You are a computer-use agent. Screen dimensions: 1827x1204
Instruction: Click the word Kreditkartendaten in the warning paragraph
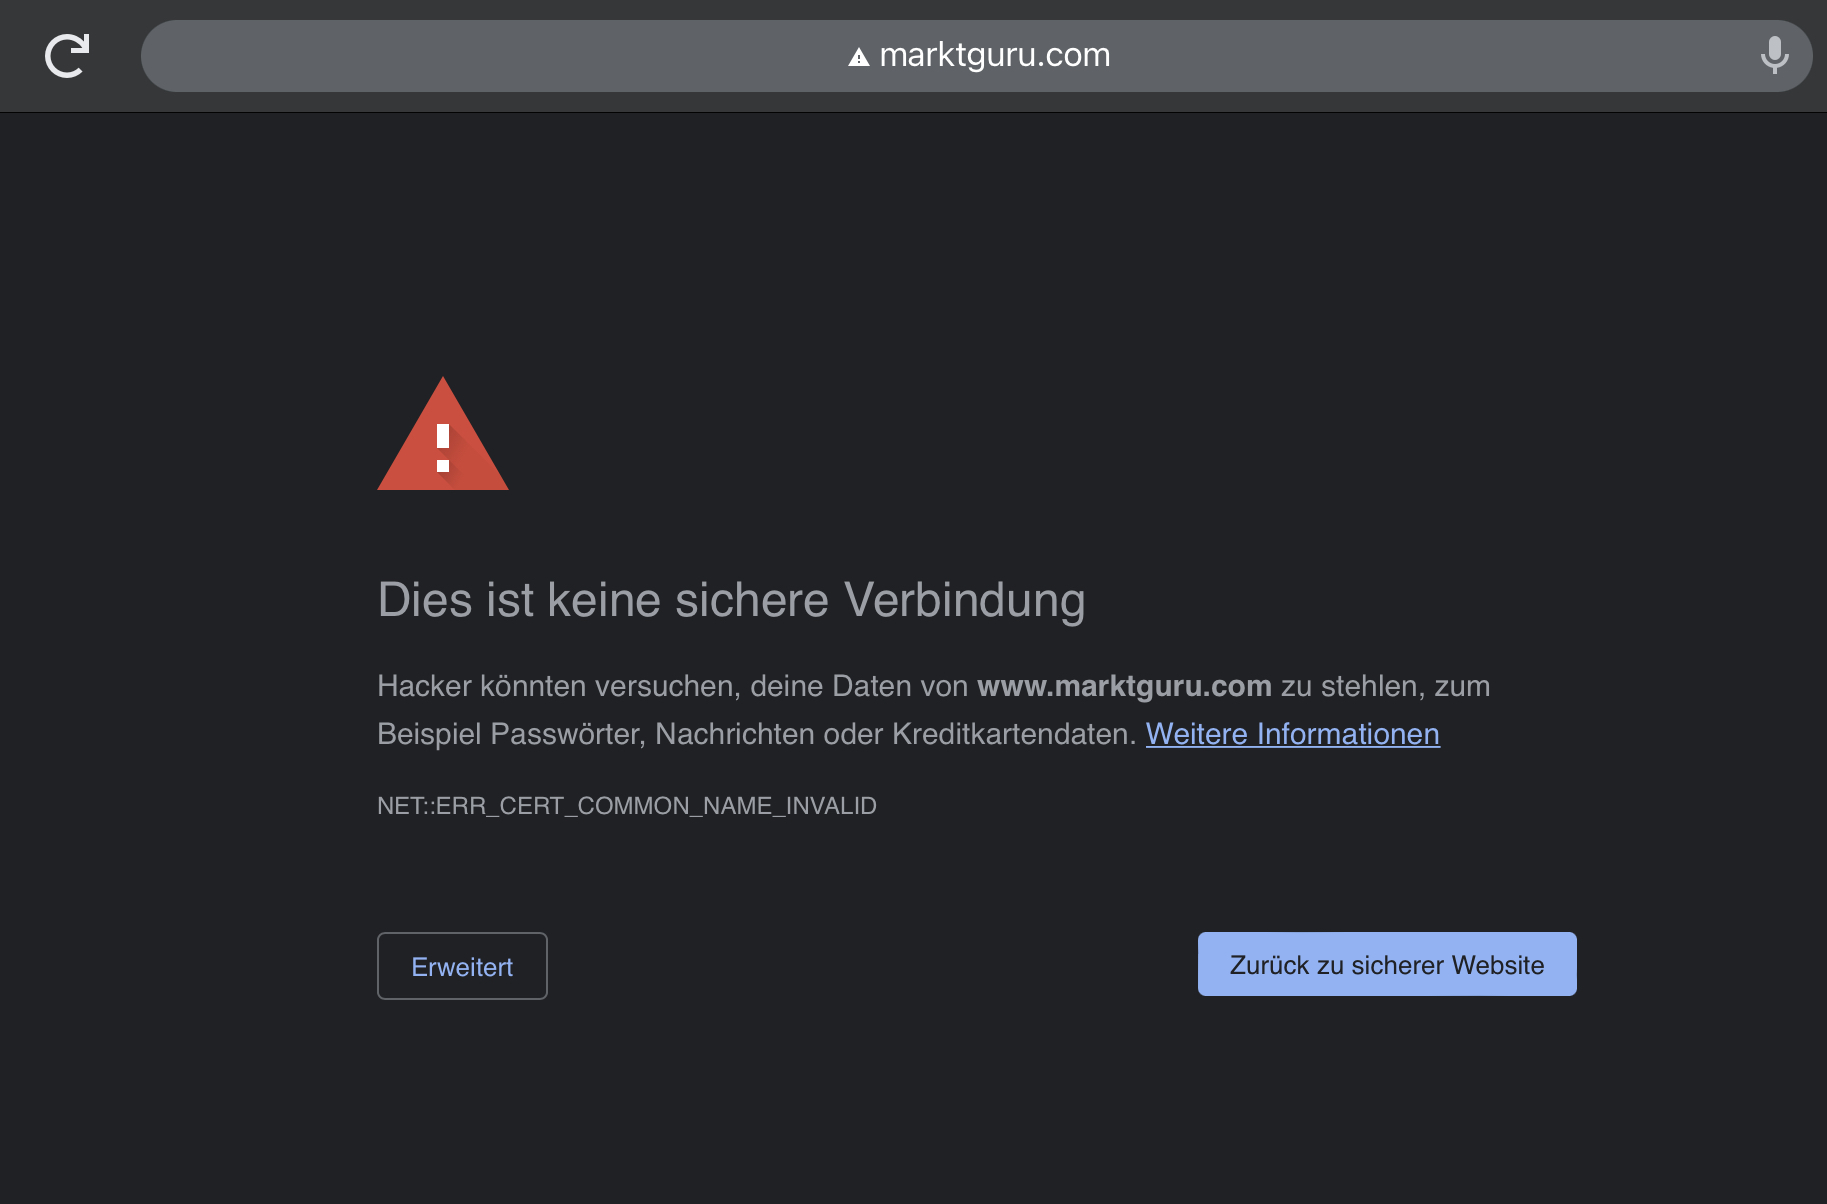1012,734
